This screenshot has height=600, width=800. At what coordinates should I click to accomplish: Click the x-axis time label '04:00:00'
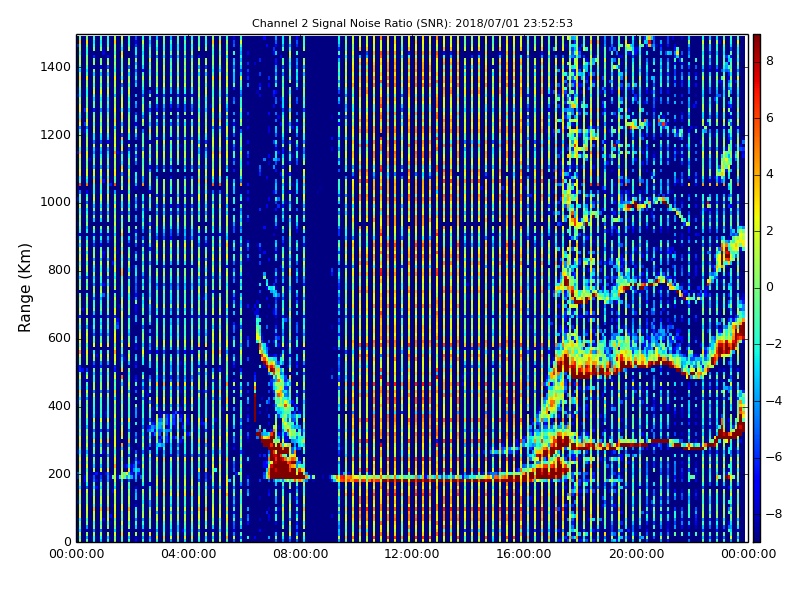(x=189, y=554)
